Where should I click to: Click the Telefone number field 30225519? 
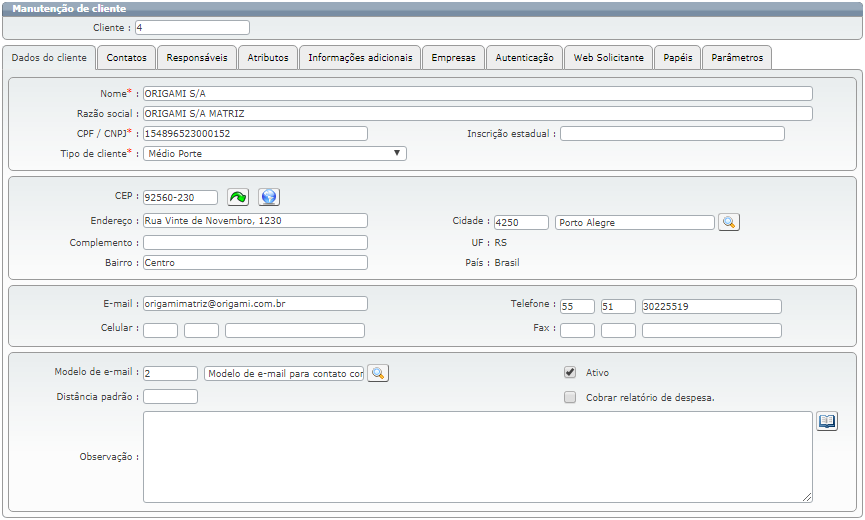pos(712,307)
